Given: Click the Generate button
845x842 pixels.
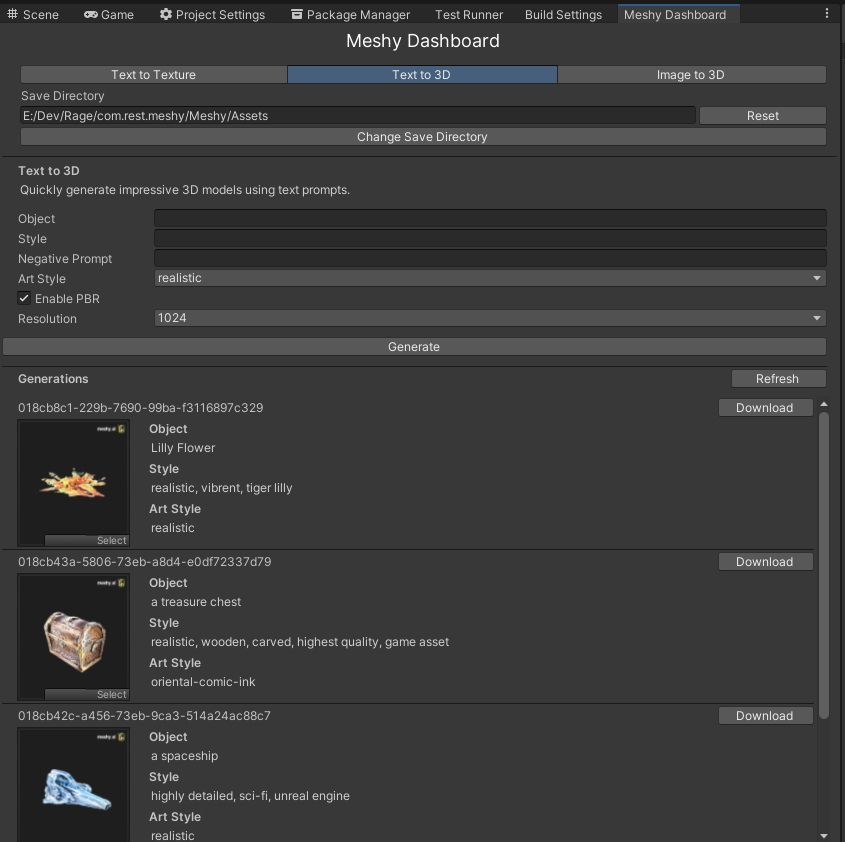Looking at the screenshot, I should click(413, 346).
